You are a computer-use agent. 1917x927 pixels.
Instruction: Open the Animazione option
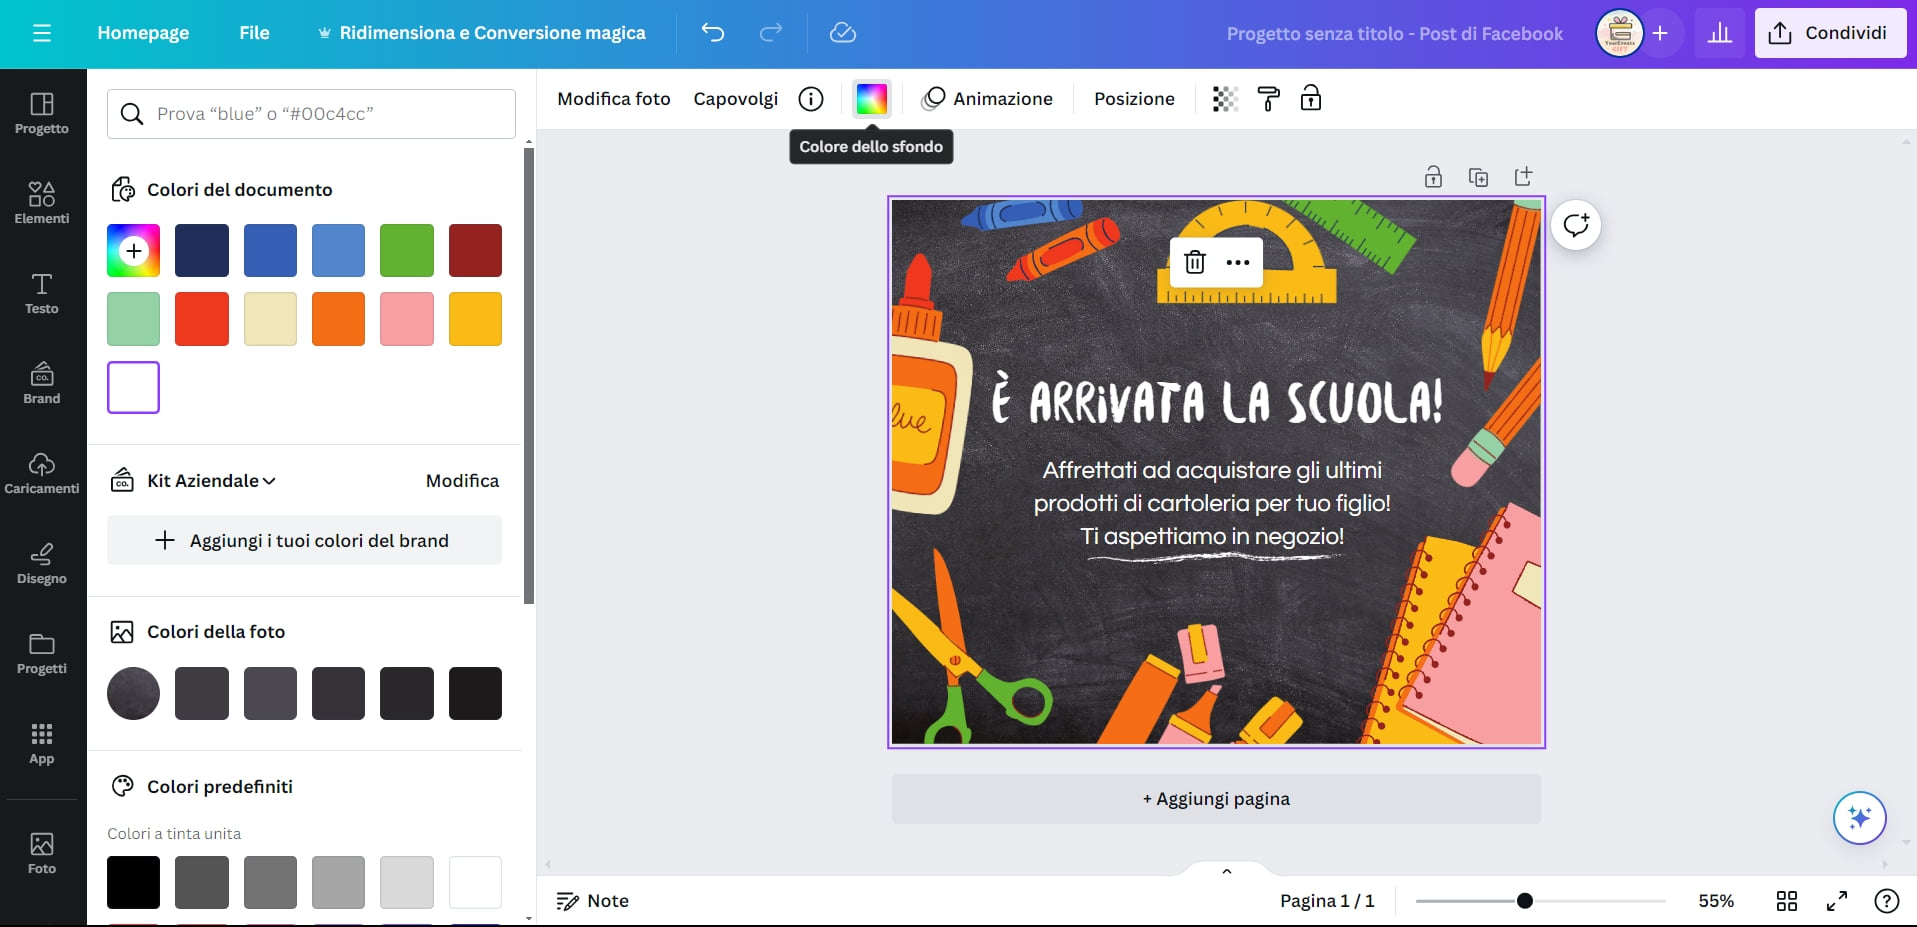pyautogui.click(x=988, y=99)
